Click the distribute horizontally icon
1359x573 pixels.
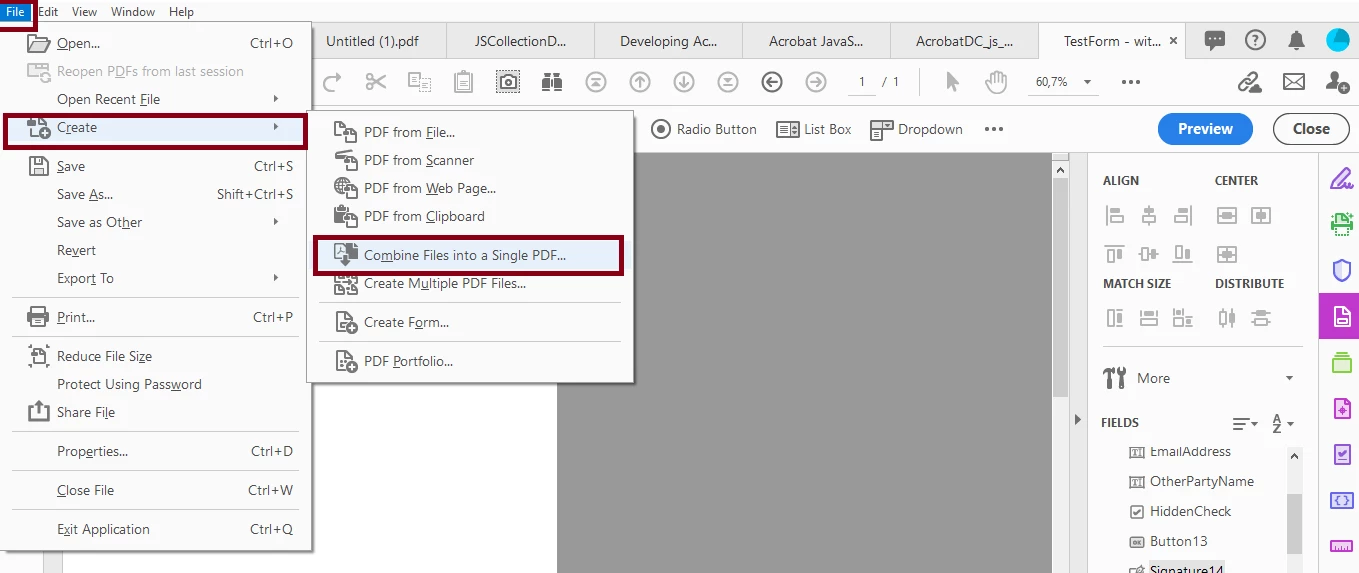tap(1227, 318)
